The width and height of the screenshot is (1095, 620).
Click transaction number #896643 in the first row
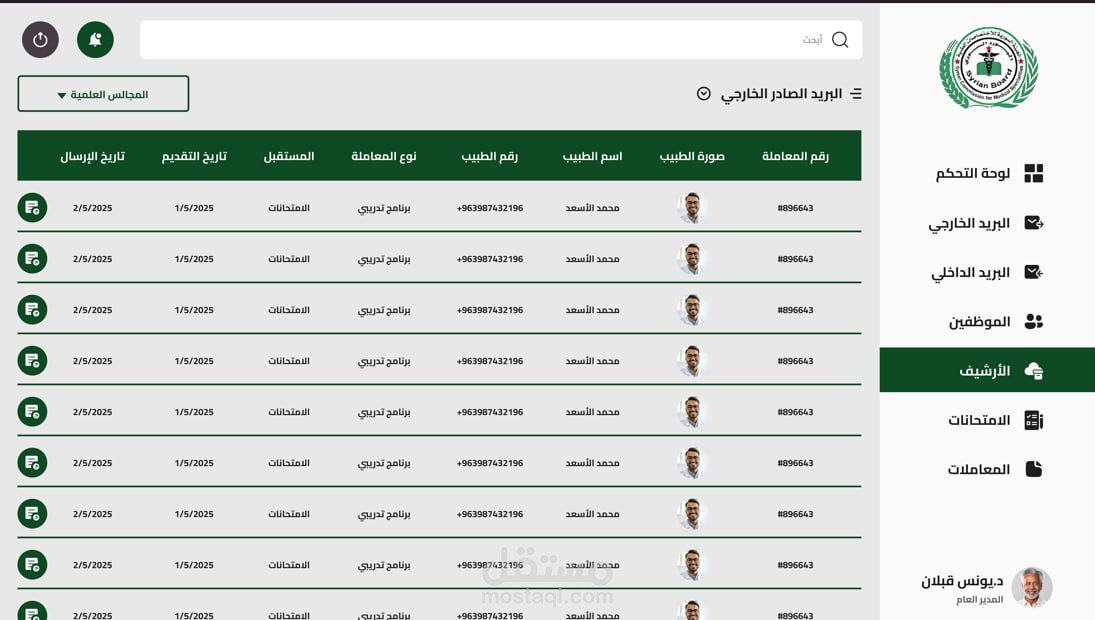coord(795,208)
